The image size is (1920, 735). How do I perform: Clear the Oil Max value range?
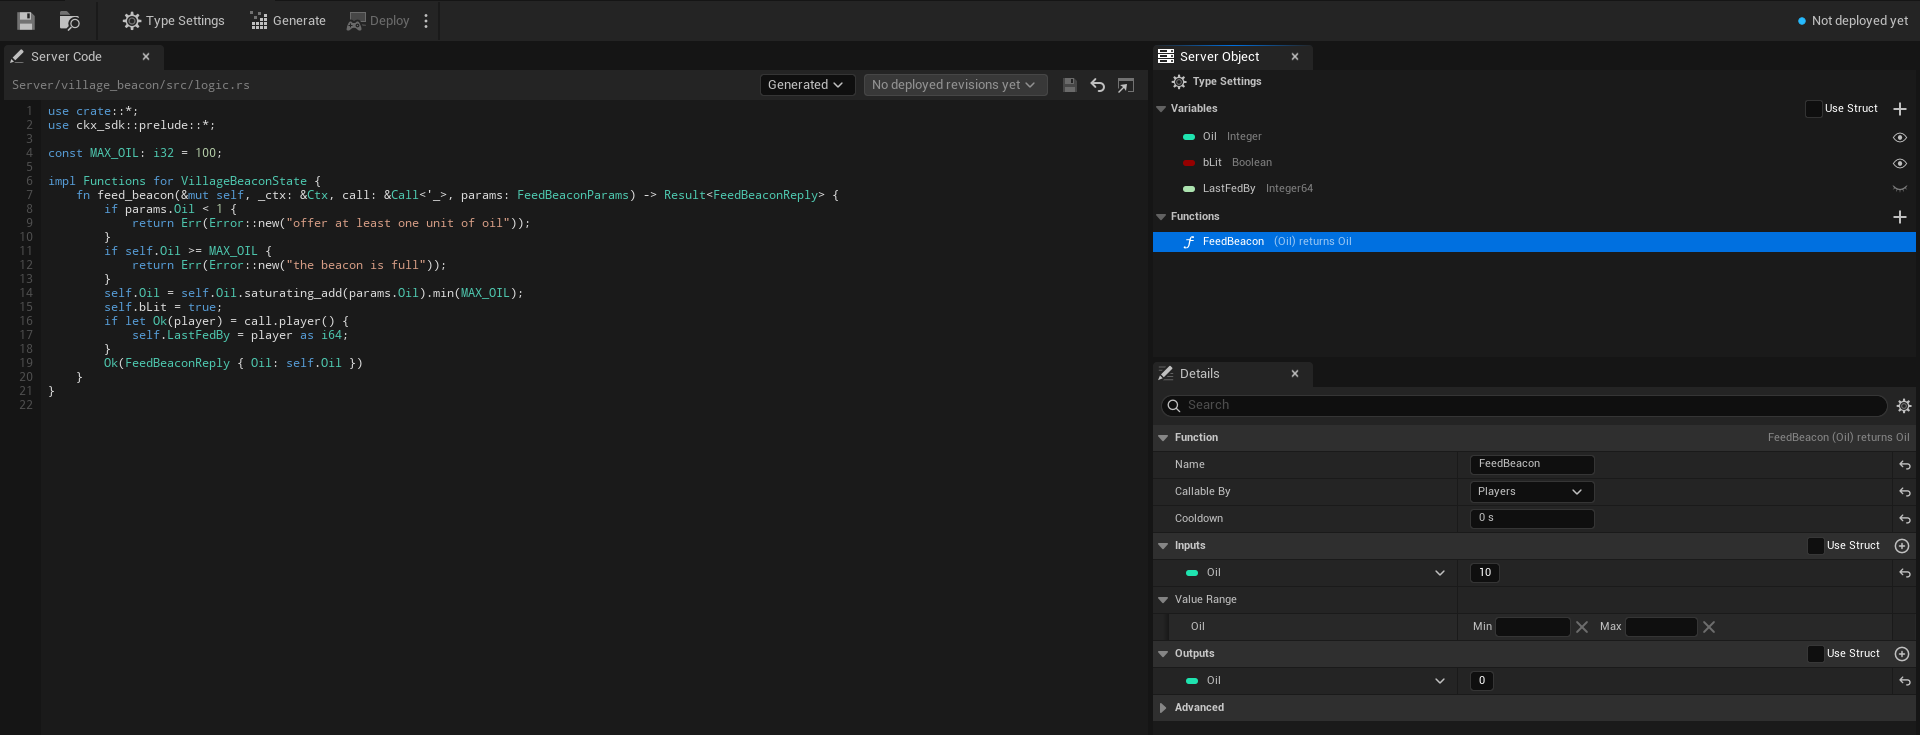pyautogui.click(x=1709, y=627)
